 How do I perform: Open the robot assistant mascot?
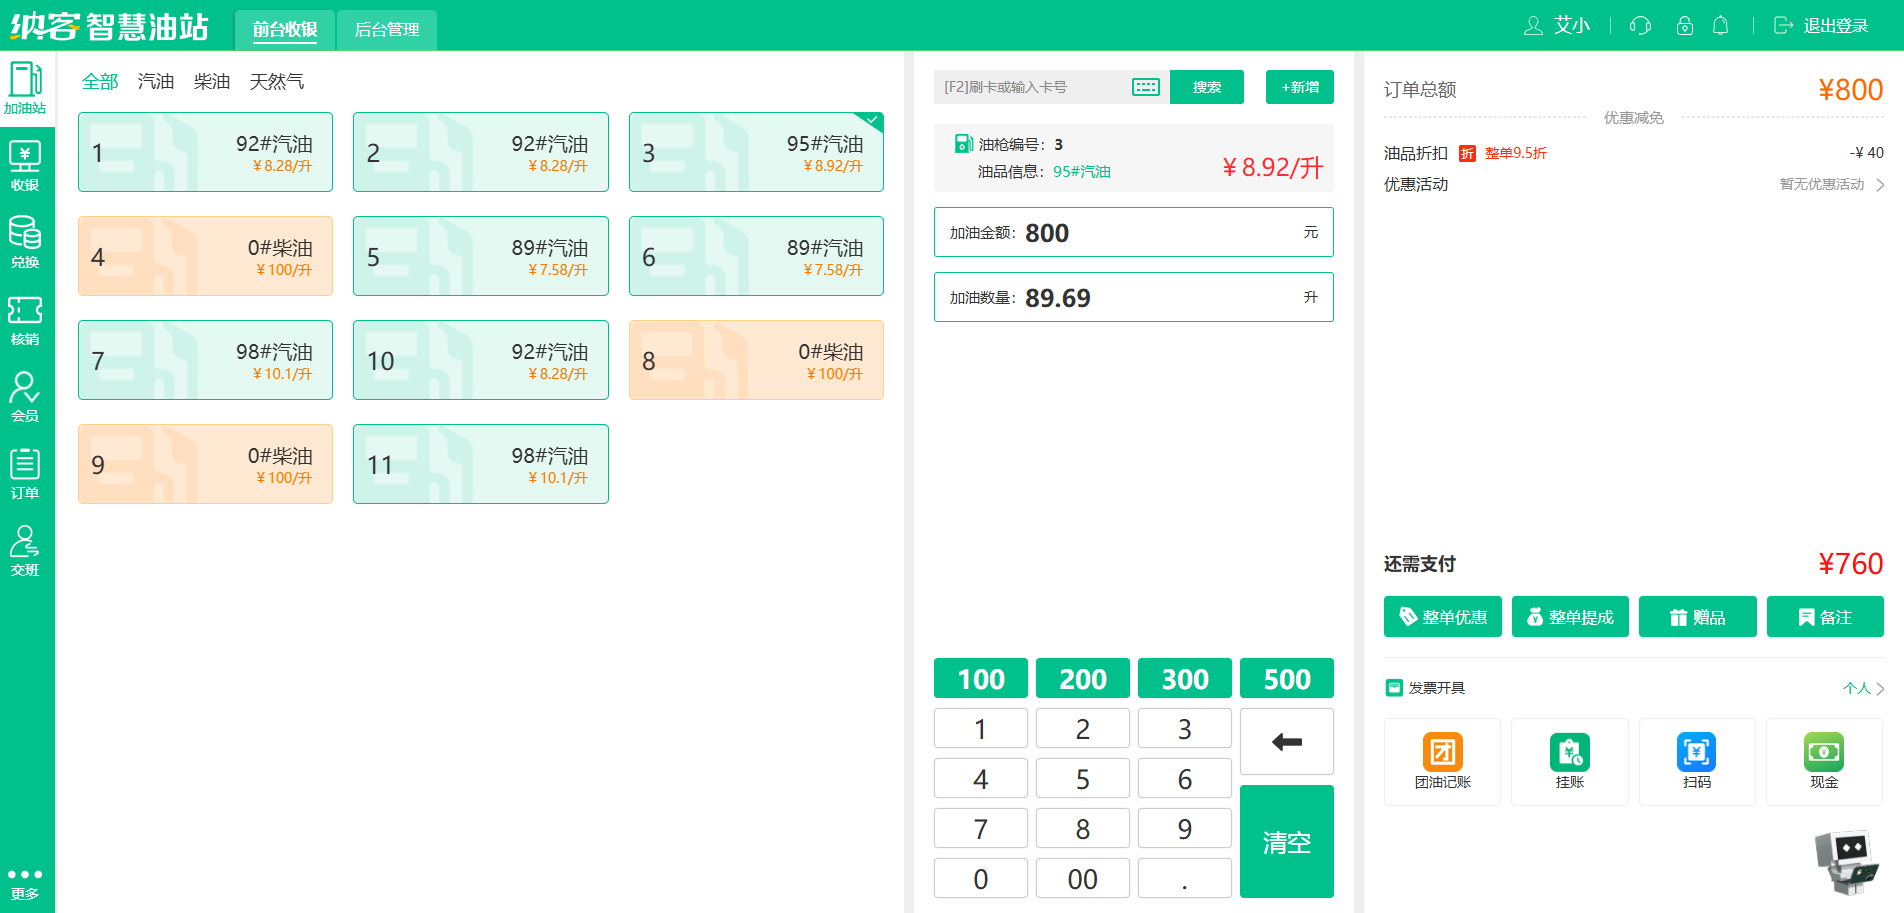click(x=1847, y=861)
